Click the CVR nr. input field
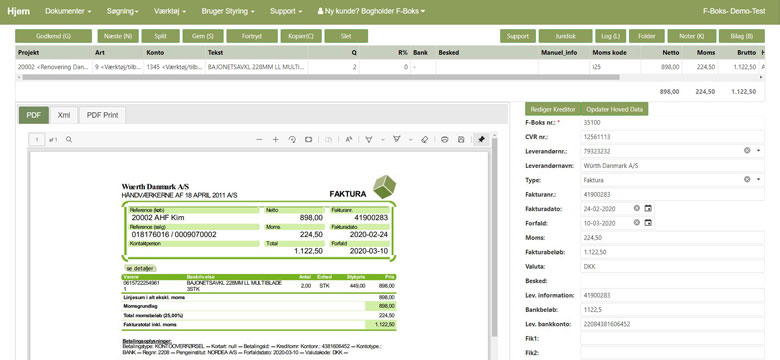 coord(672,136)
